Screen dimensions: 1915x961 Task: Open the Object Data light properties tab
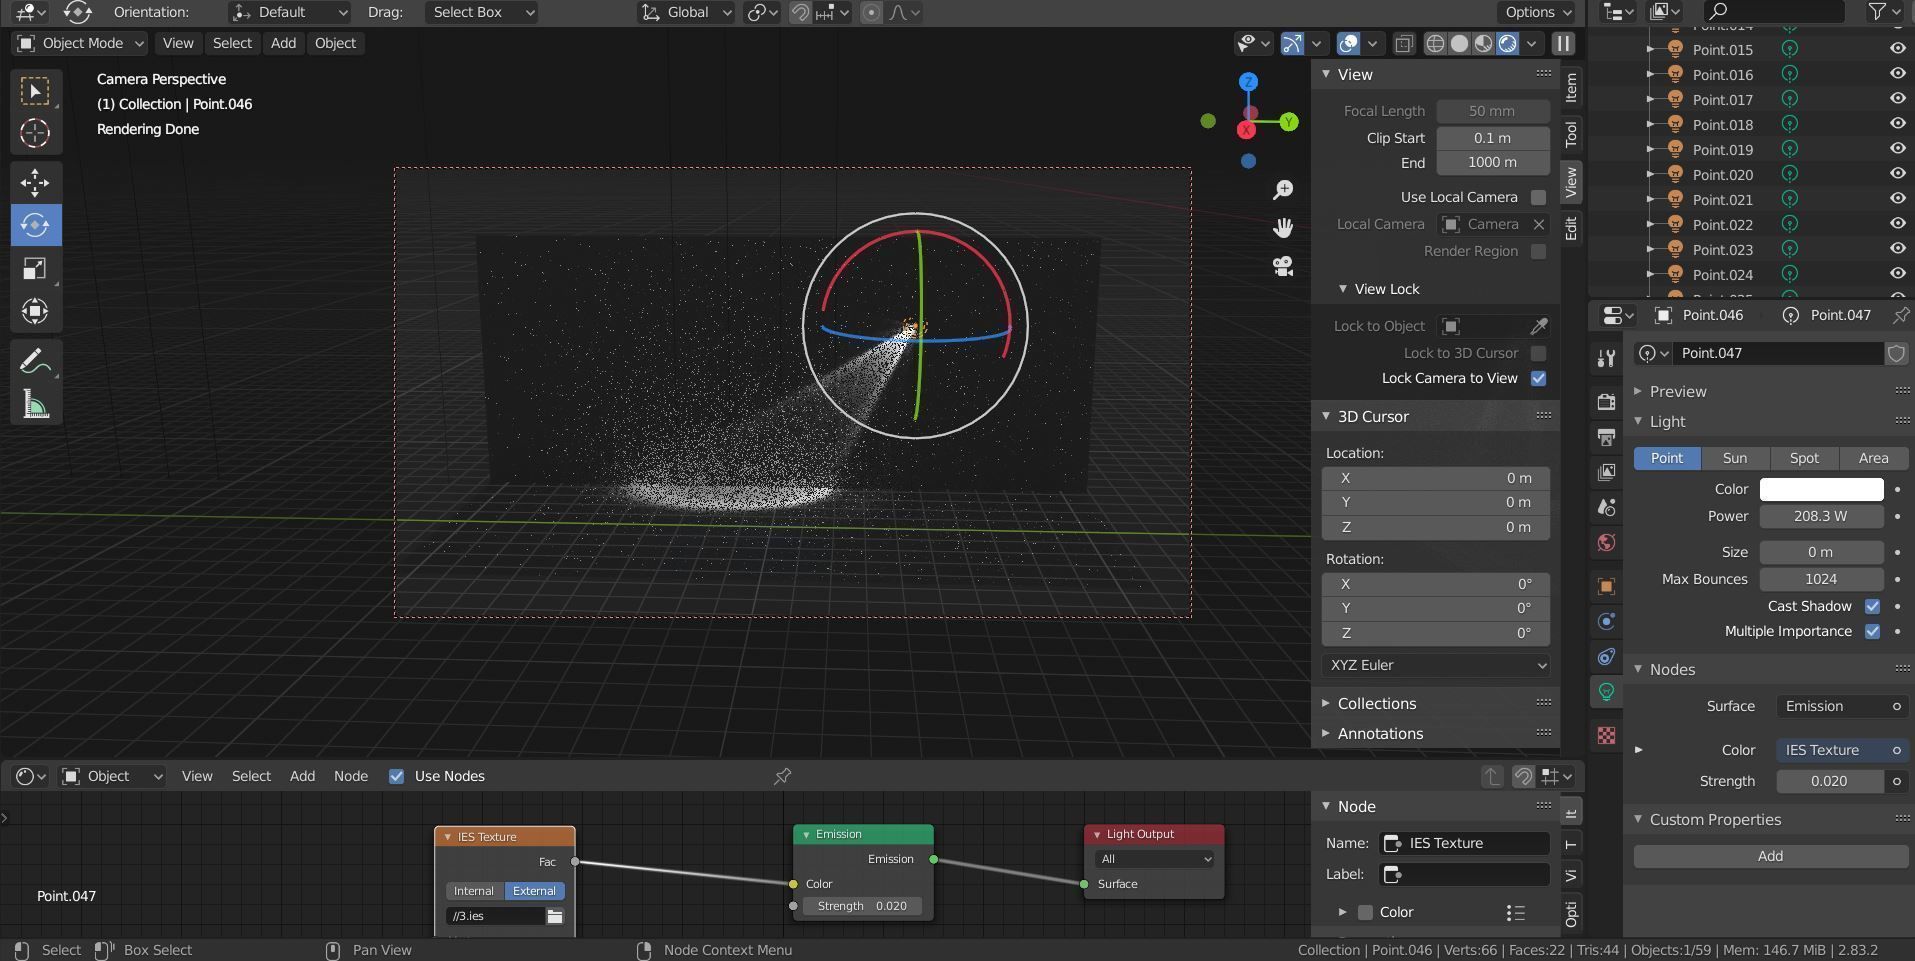pos(1606,691)
